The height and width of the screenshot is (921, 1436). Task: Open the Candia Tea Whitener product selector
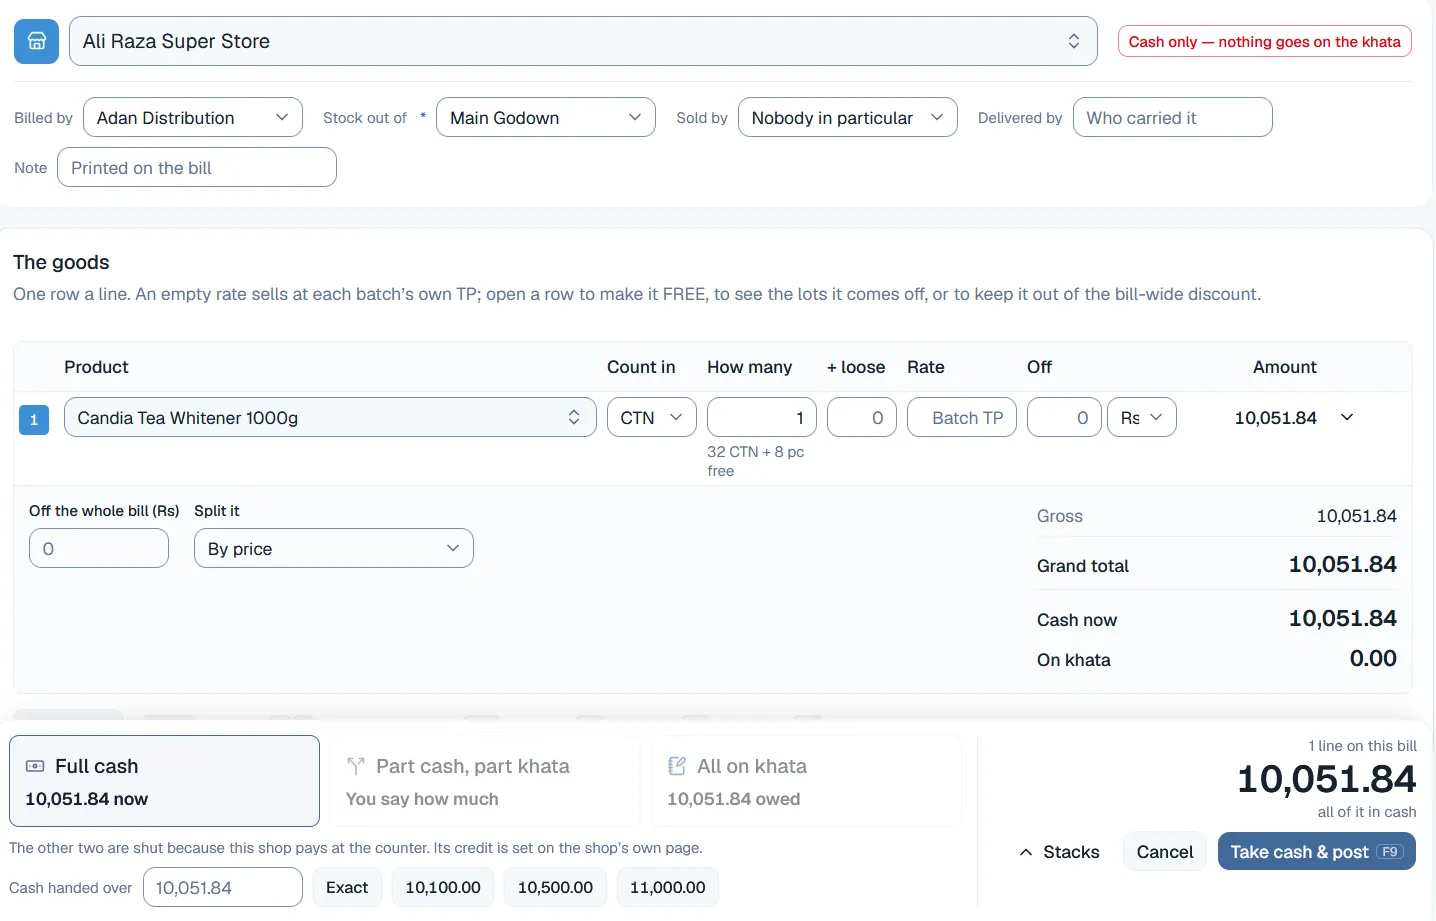tap(330, 417)
